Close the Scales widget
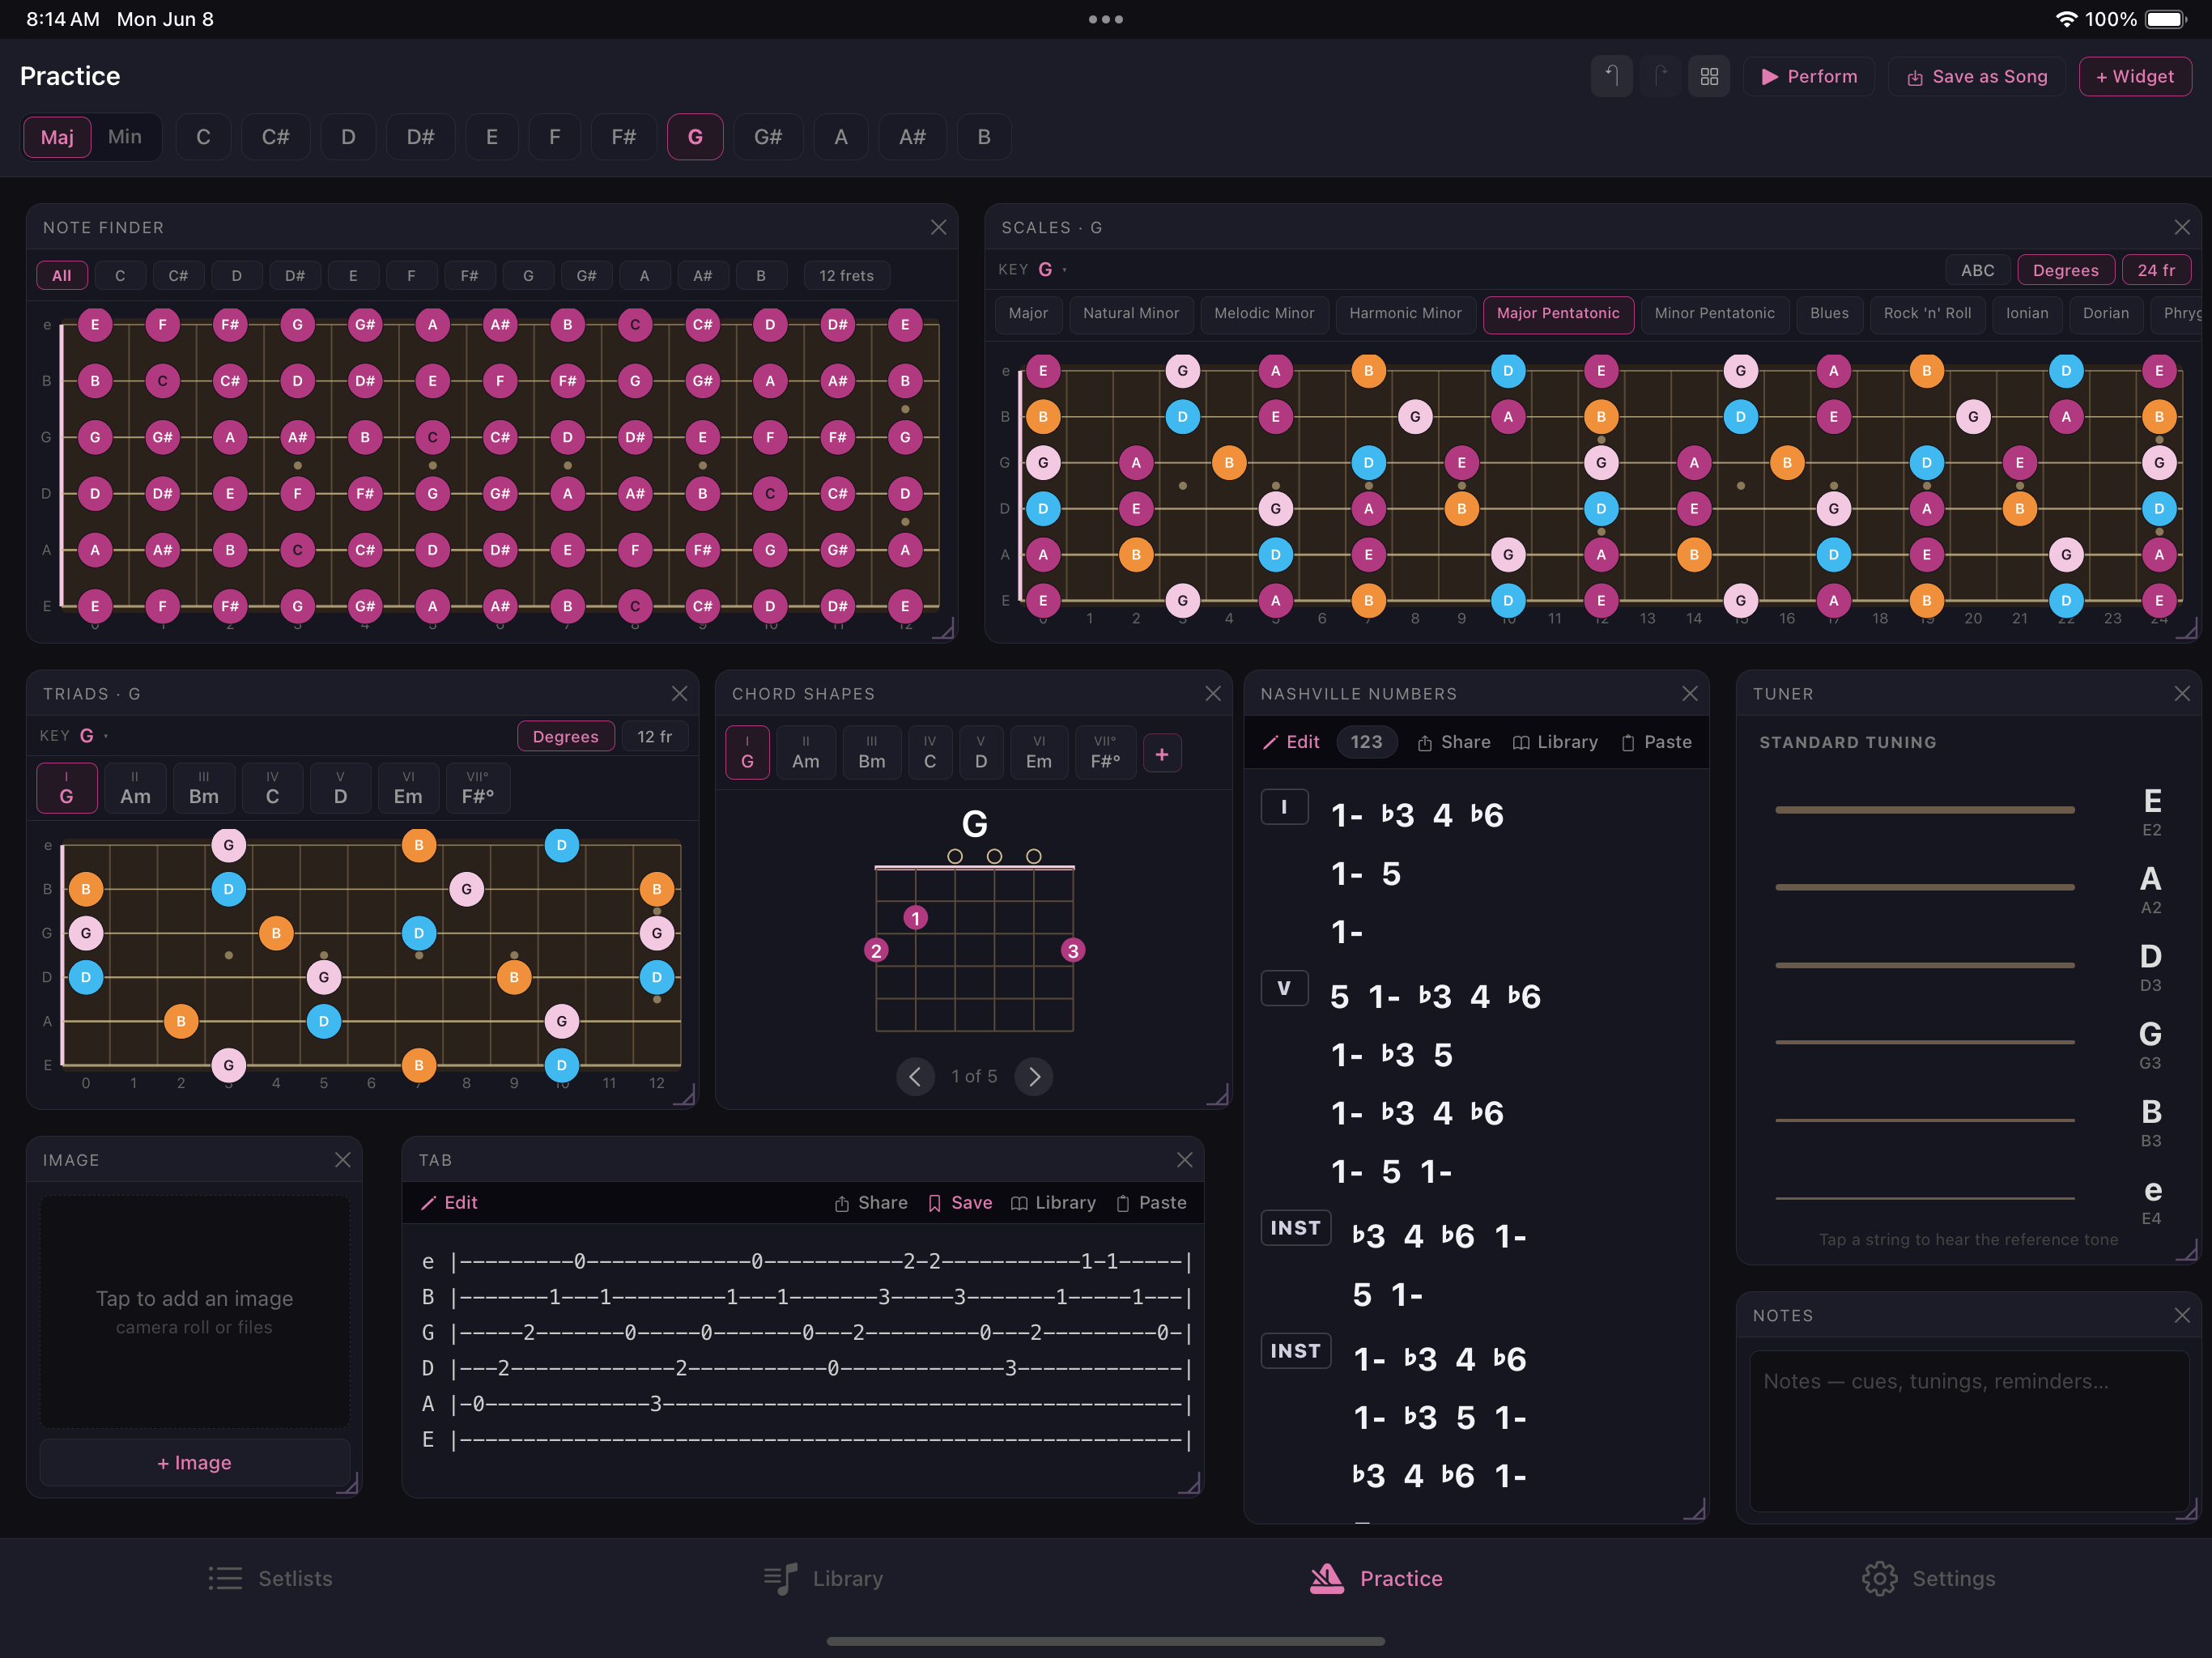 click(x=2182, y=227)
